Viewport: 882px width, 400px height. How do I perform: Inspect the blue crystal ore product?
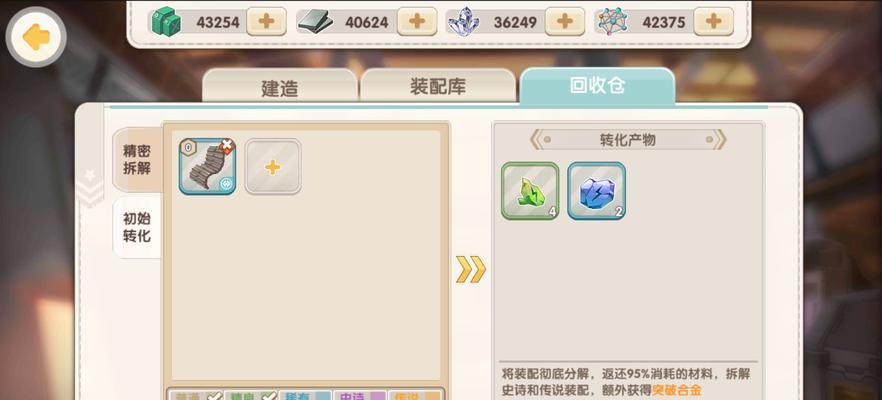tap(596, 191)
